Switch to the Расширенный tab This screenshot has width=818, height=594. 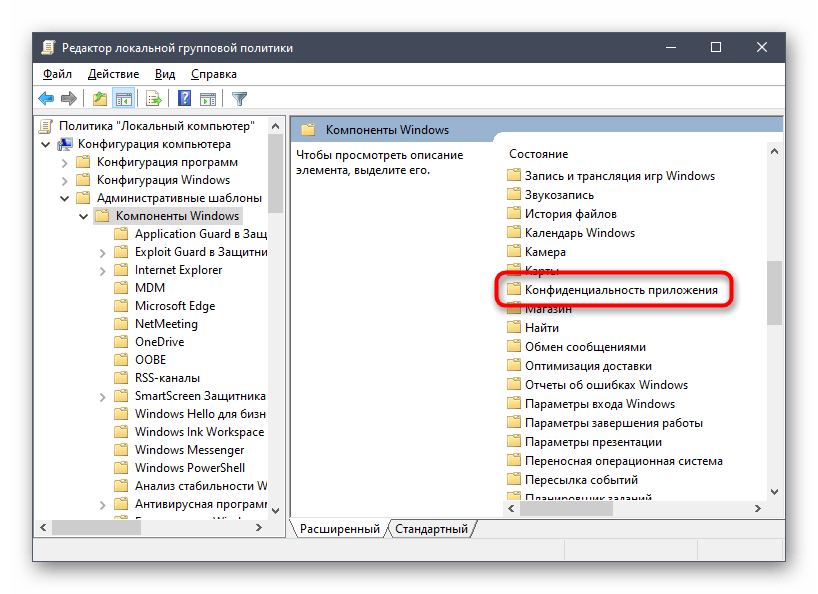tap(339, 528)
